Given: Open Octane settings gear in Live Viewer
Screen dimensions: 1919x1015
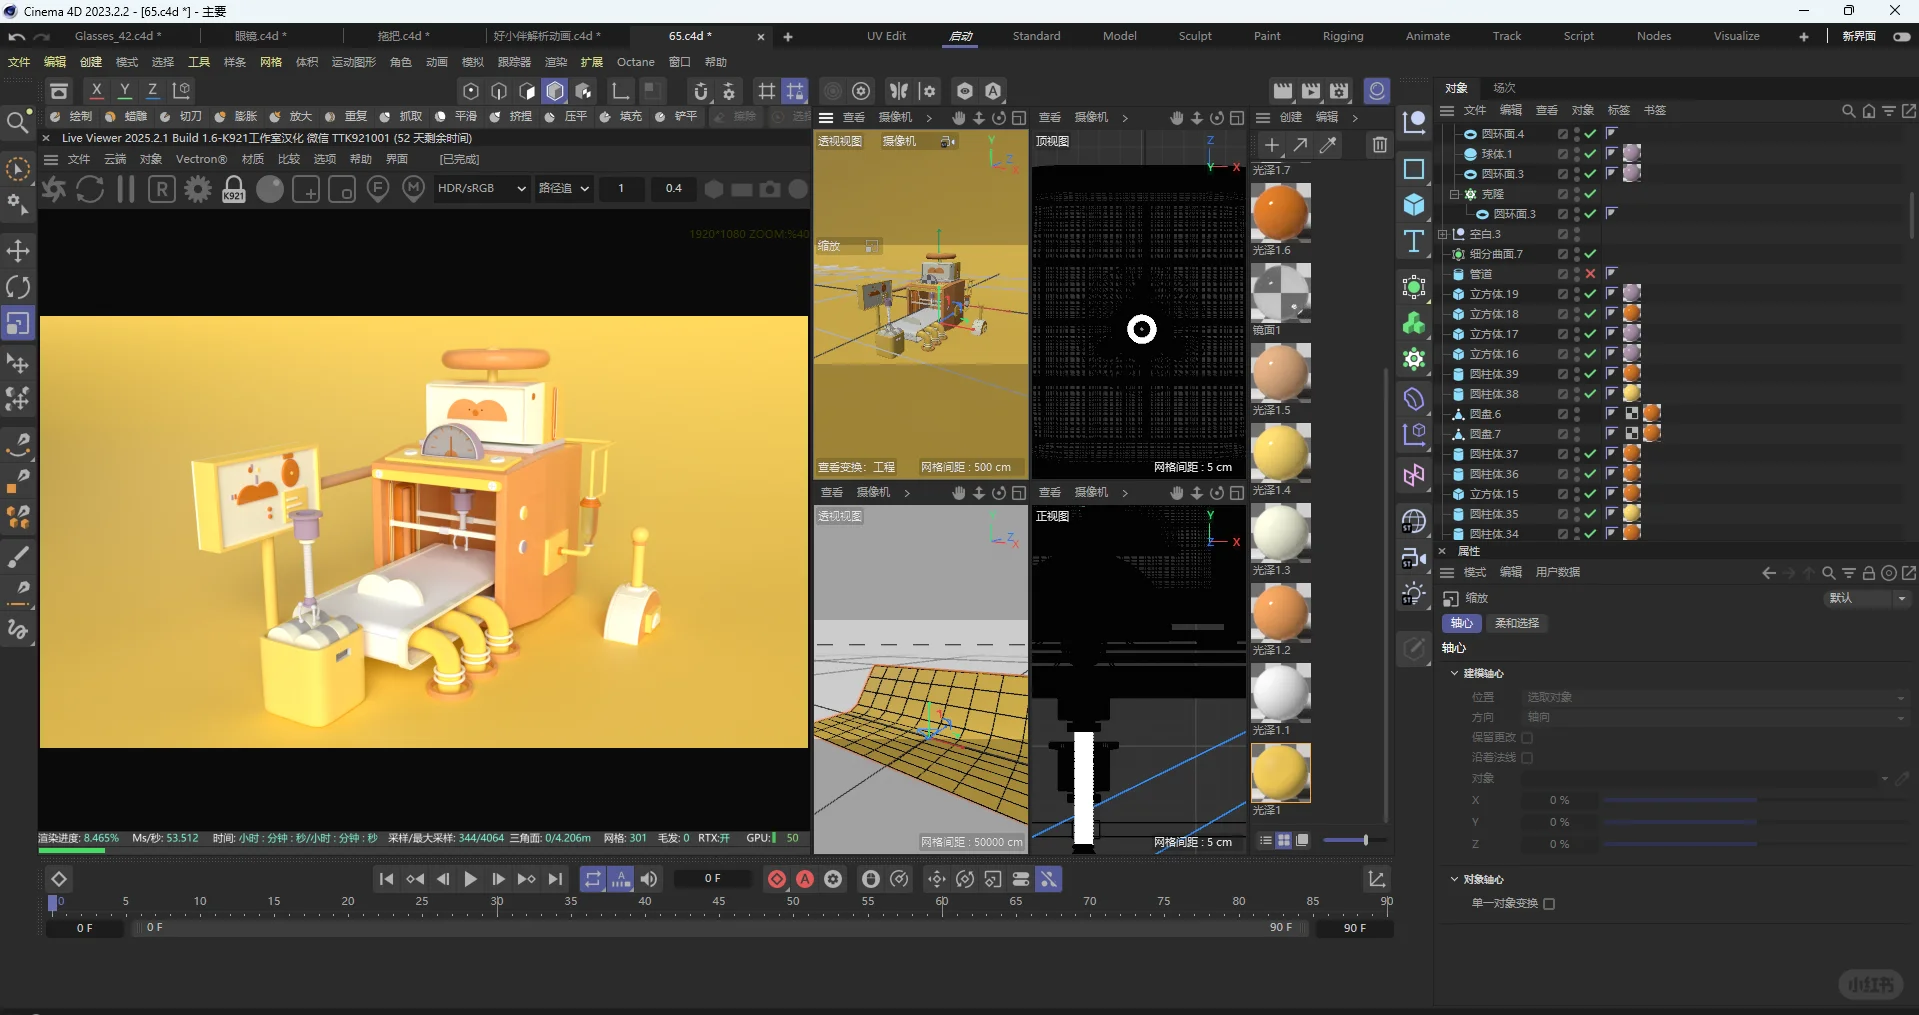Looking at the screenshot, I should (198, 189).
